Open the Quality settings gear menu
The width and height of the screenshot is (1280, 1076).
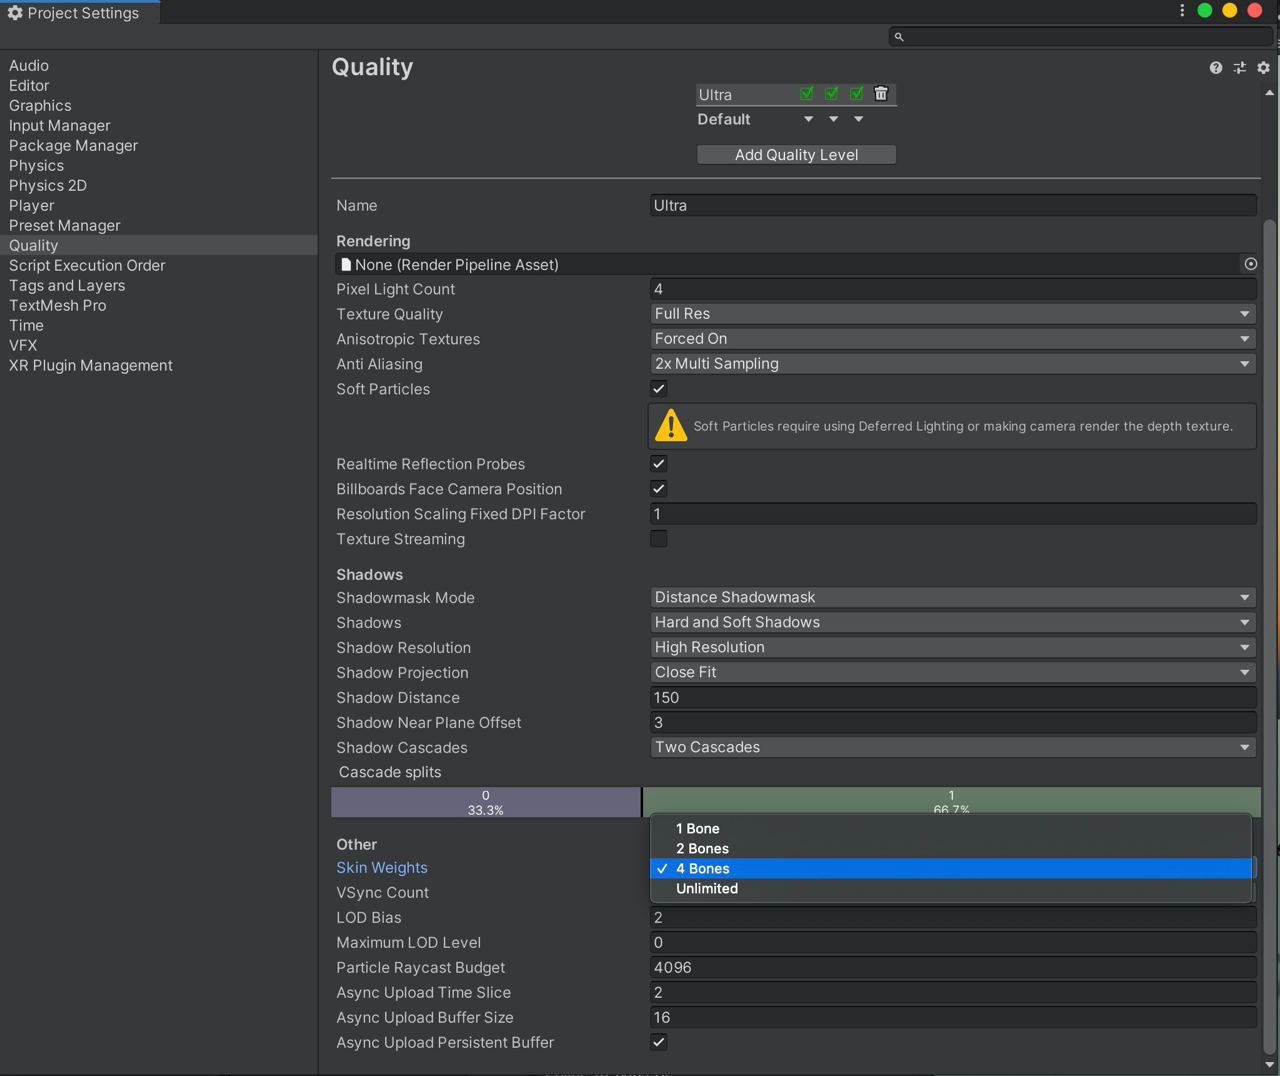click(1263, 67)
